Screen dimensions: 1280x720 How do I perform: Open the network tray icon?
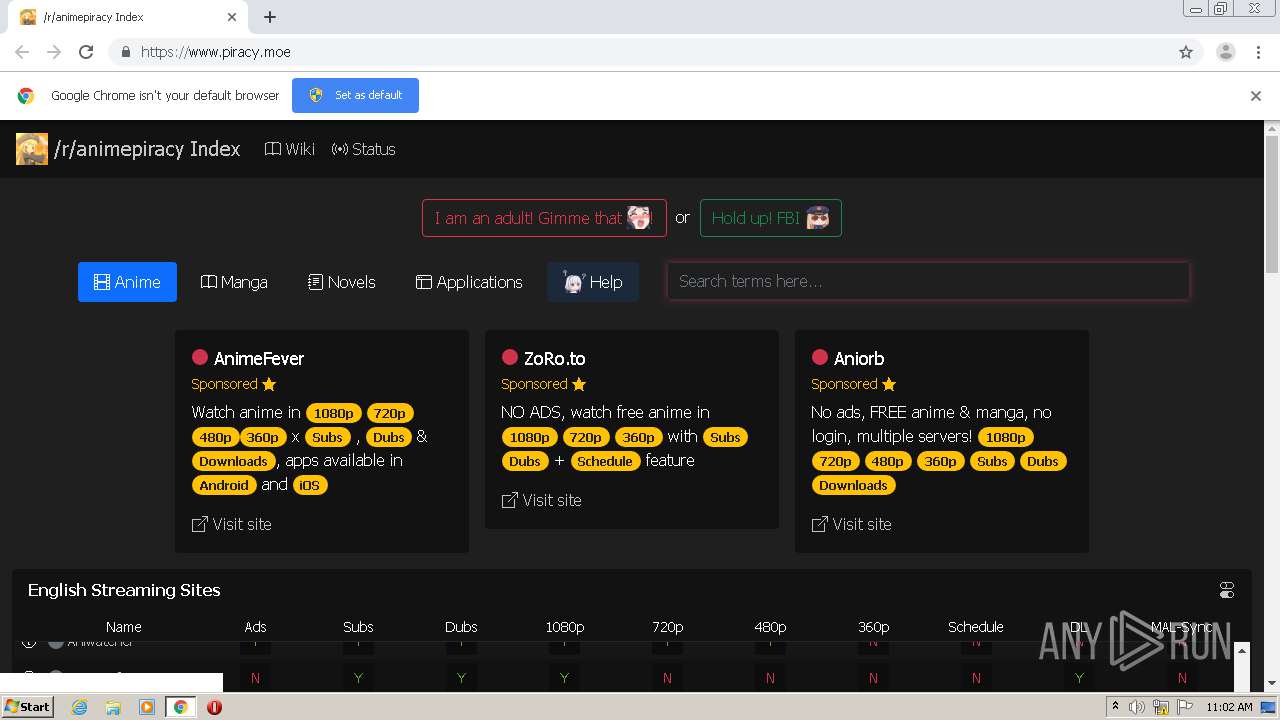[1161, 707]
